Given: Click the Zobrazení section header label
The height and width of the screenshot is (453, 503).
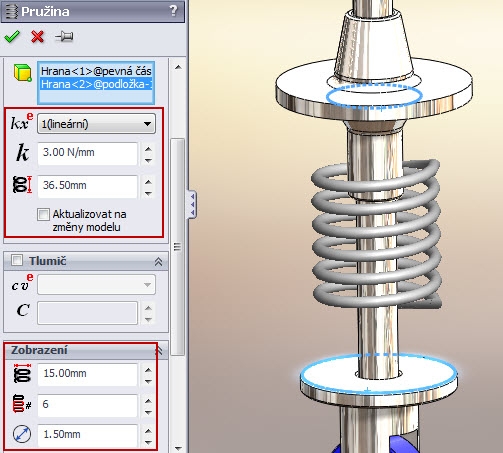Looking at the screenshot, I should (39, 350).
